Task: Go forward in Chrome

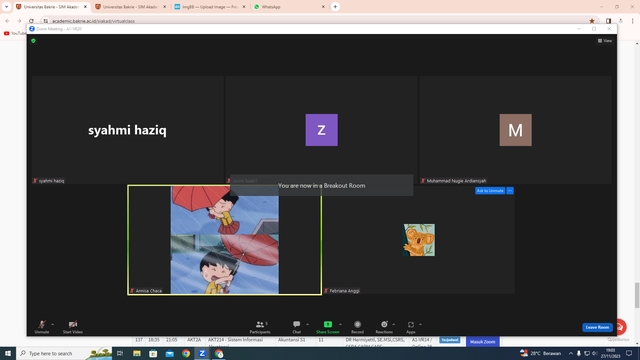Action: click(x=19, y=21)
